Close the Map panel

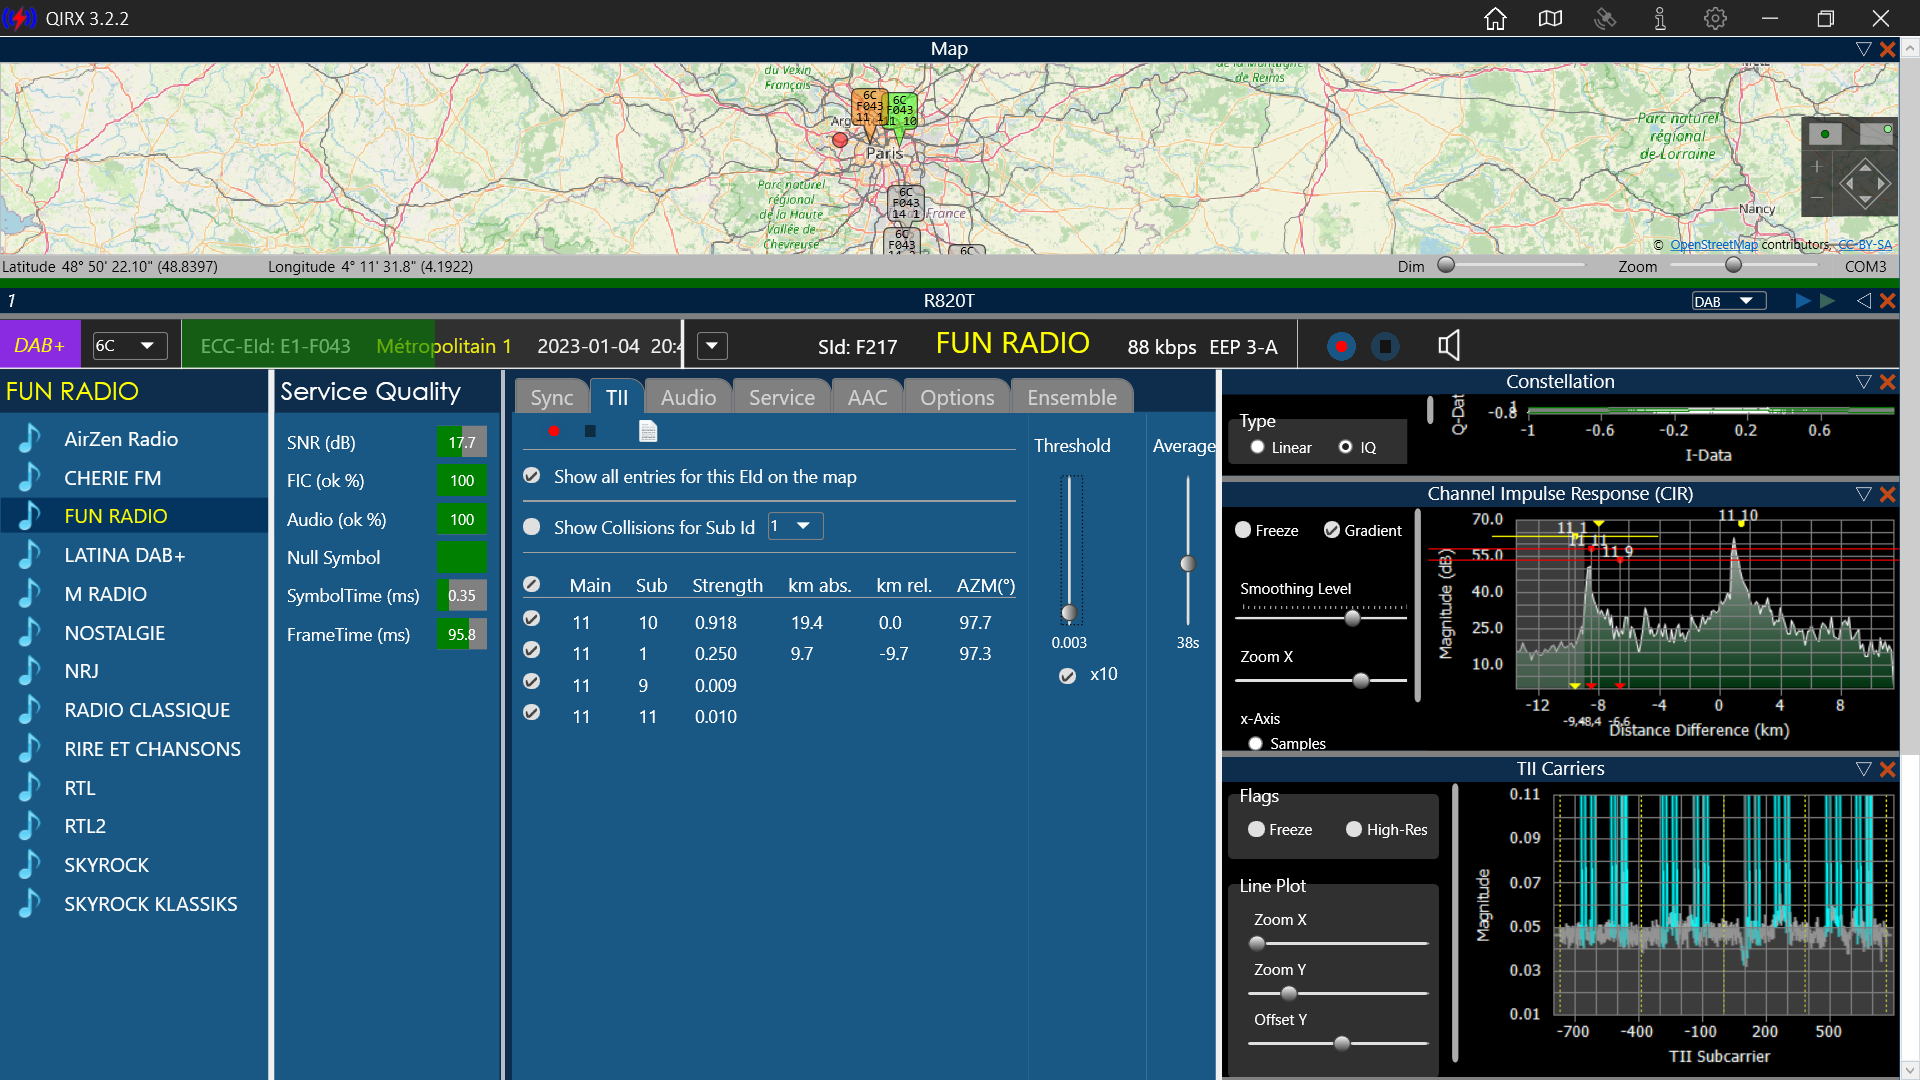tap(1888, 49)
